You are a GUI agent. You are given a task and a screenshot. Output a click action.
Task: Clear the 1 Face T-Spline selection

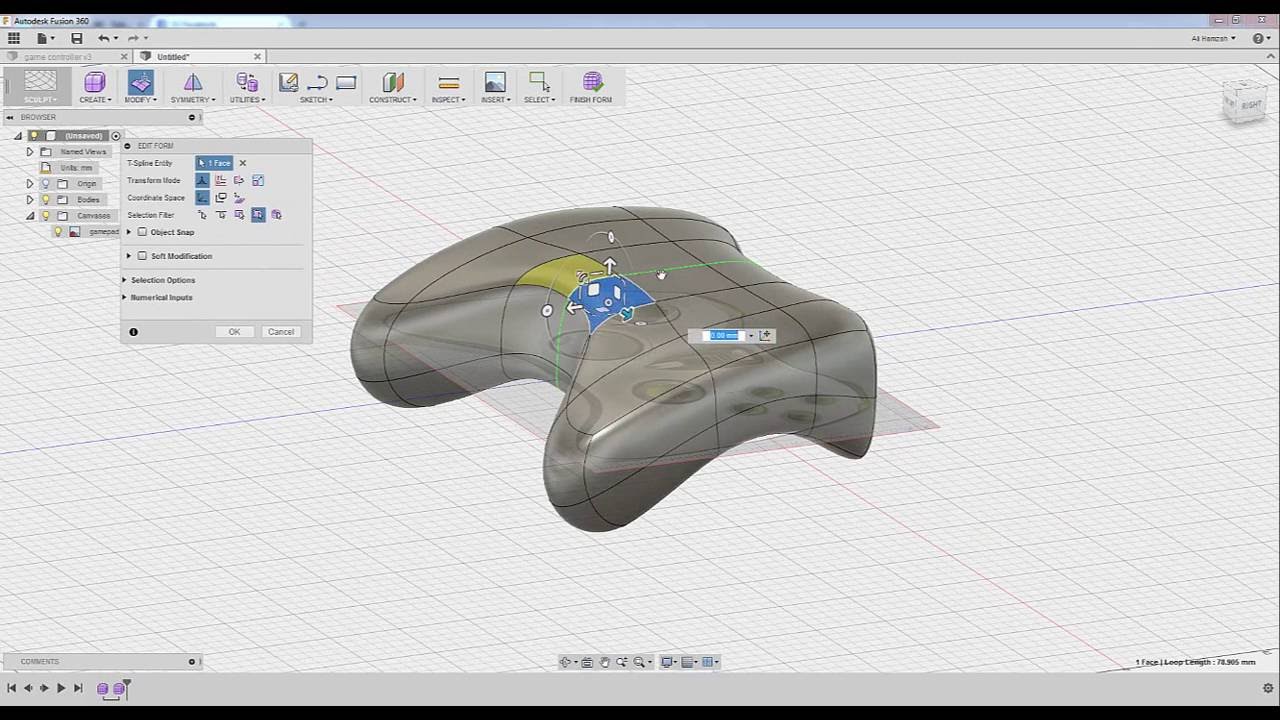242,163
